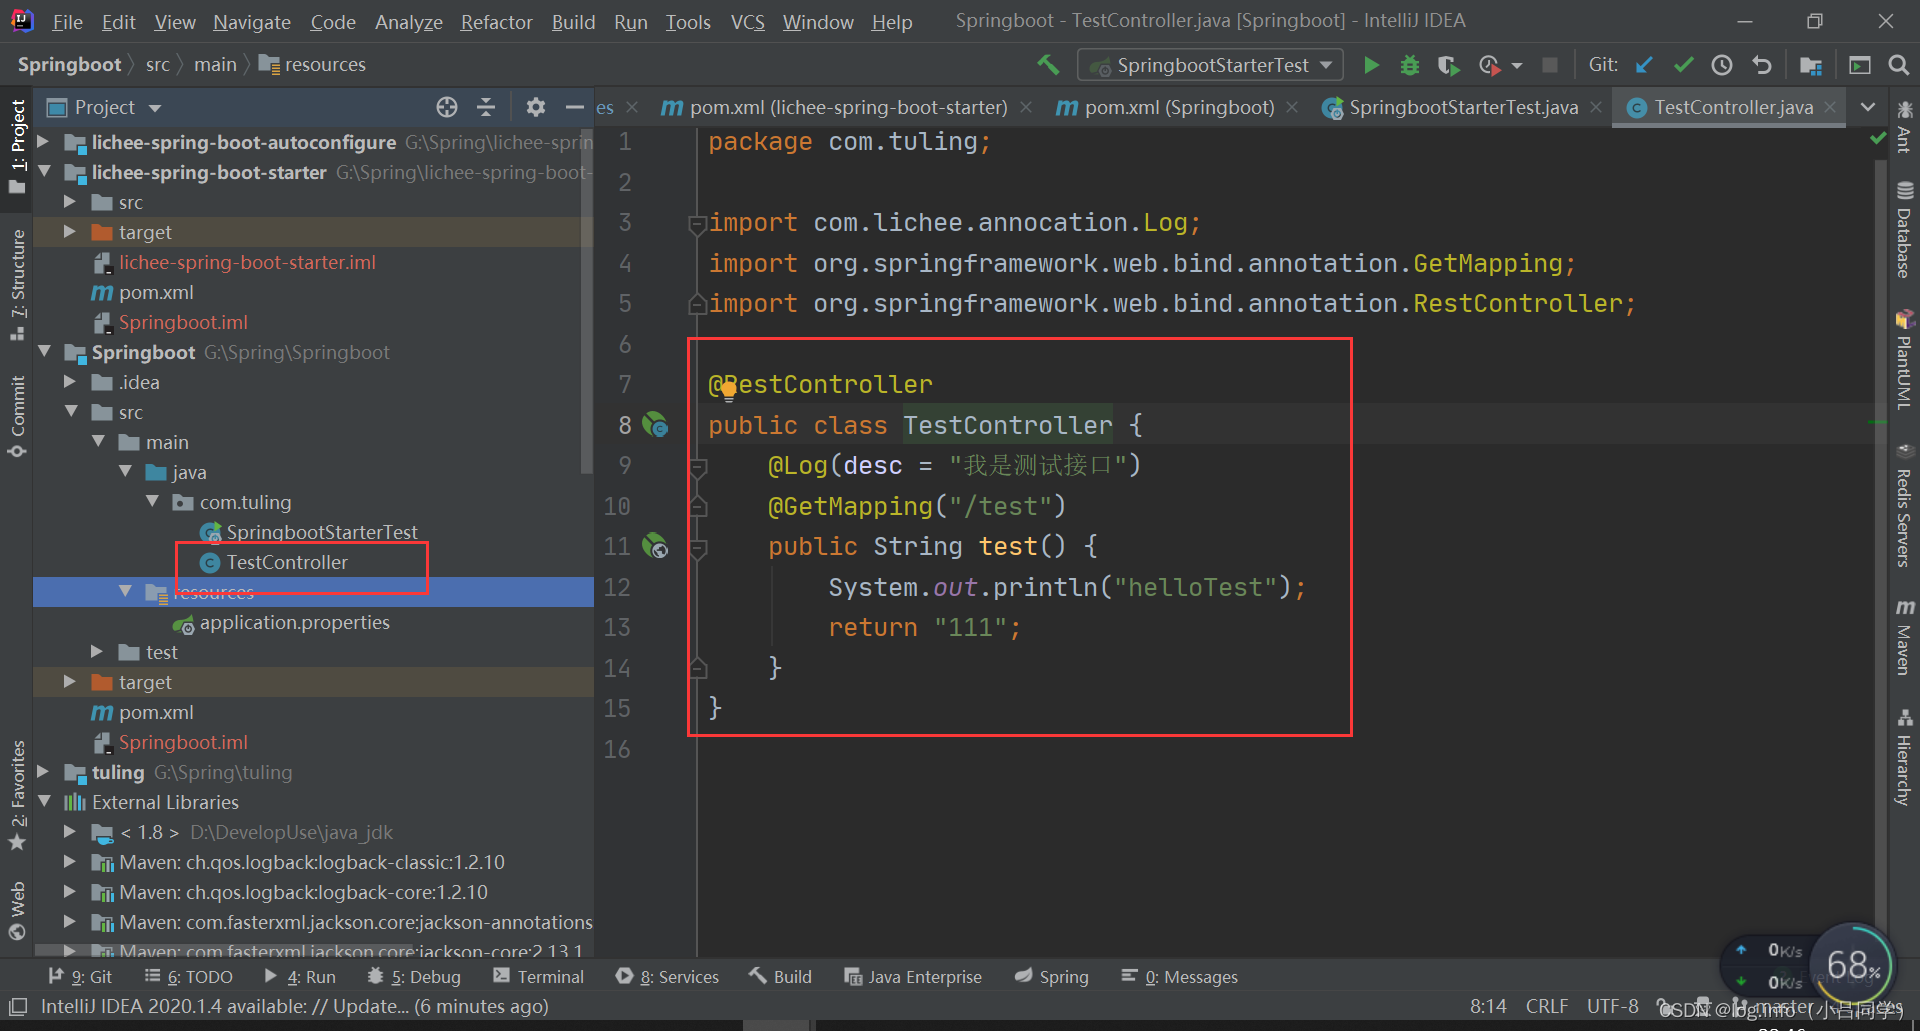Viewport: 1920px width, 1031px height.
Task: Open Java Enterprise tool window
Action: pyautogui.click(x=913, y=977)
